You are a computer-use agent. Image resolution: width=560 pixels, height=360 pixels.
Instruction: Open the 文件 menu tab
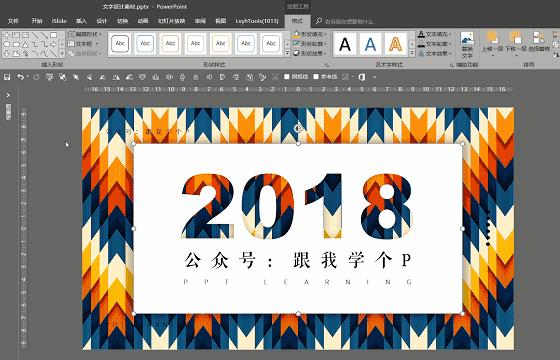click(13, 21)
